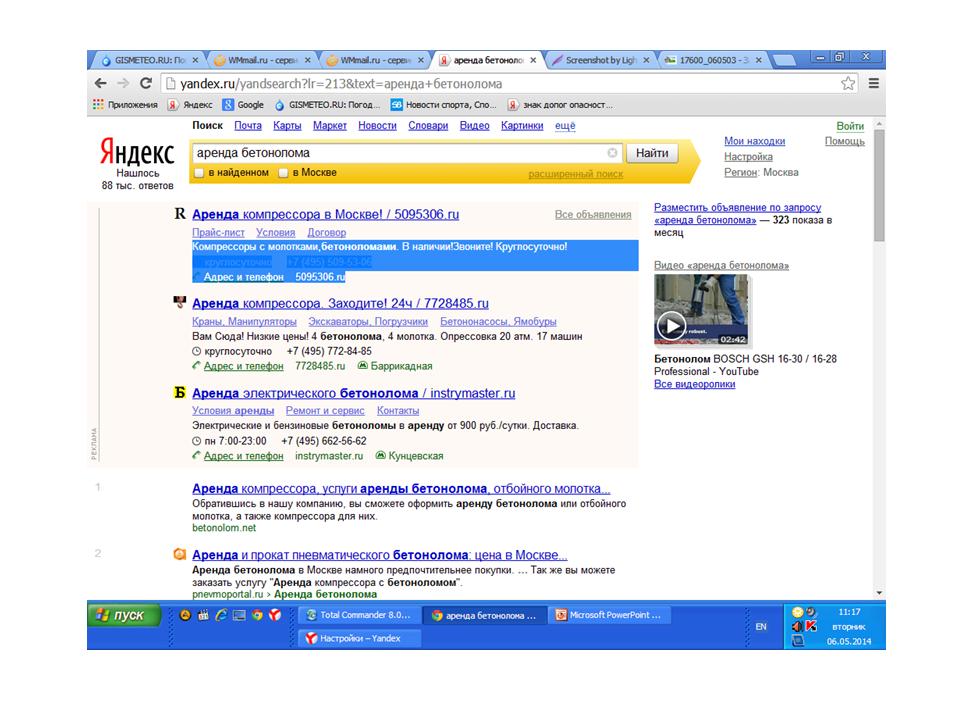The height and width of the screenshot is (720, 960).
Task: Enable the 'в найденном' checkbox
Action: click(x=198, y=173)
